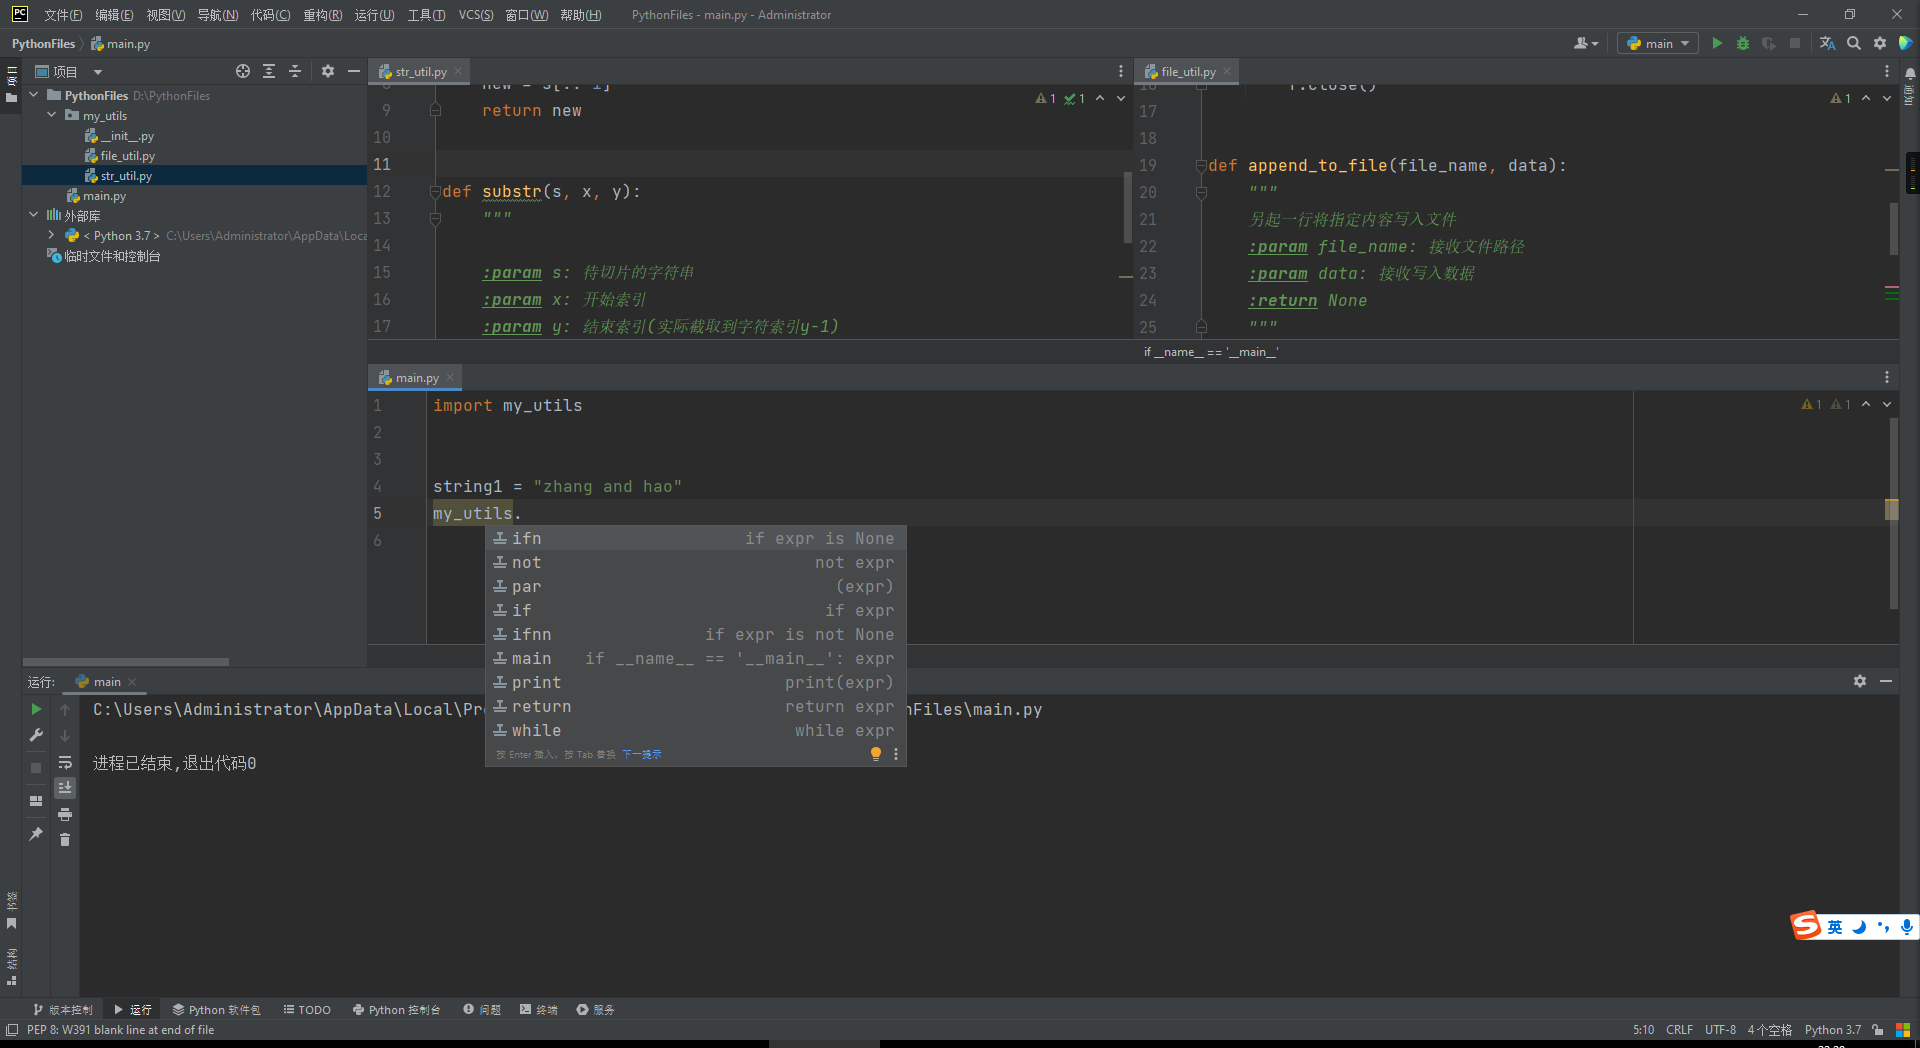The height and width of the screenshot is (1048, 1920).
Task: Open the VCS(S) menu
Action: point(476,15)
